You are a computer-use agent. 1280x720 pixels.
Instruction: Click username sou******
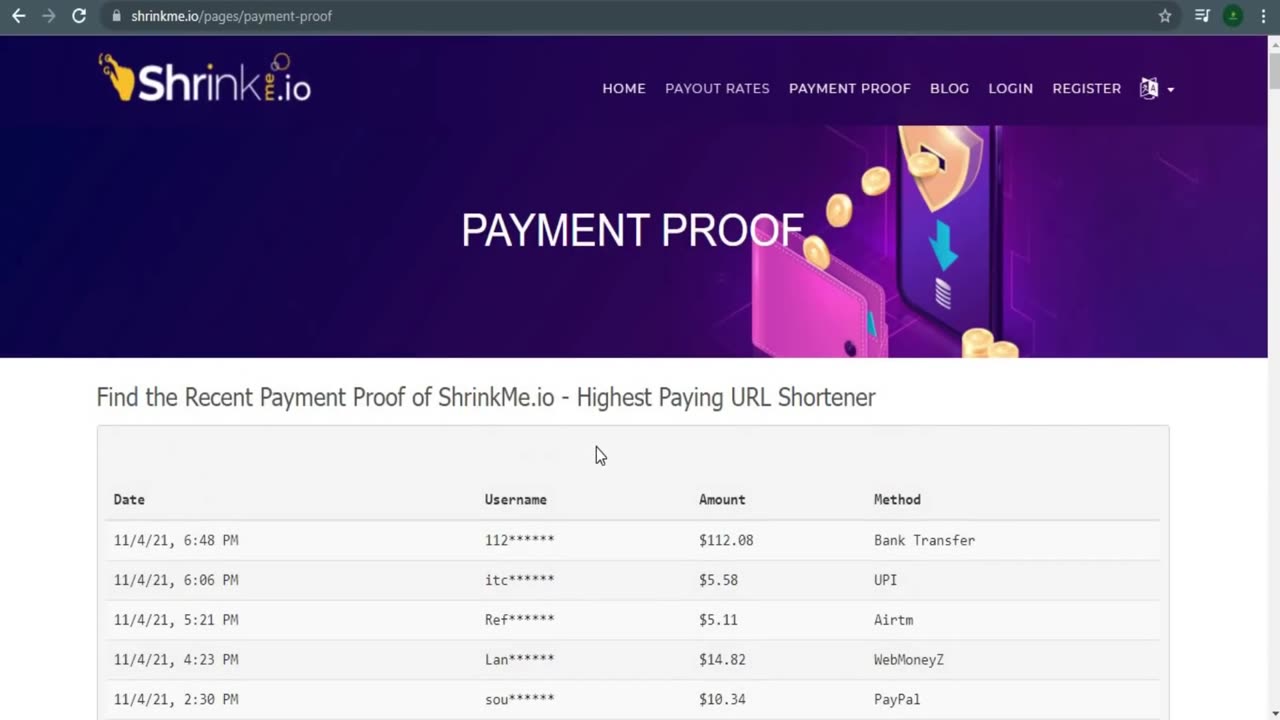tap(519, 700)
